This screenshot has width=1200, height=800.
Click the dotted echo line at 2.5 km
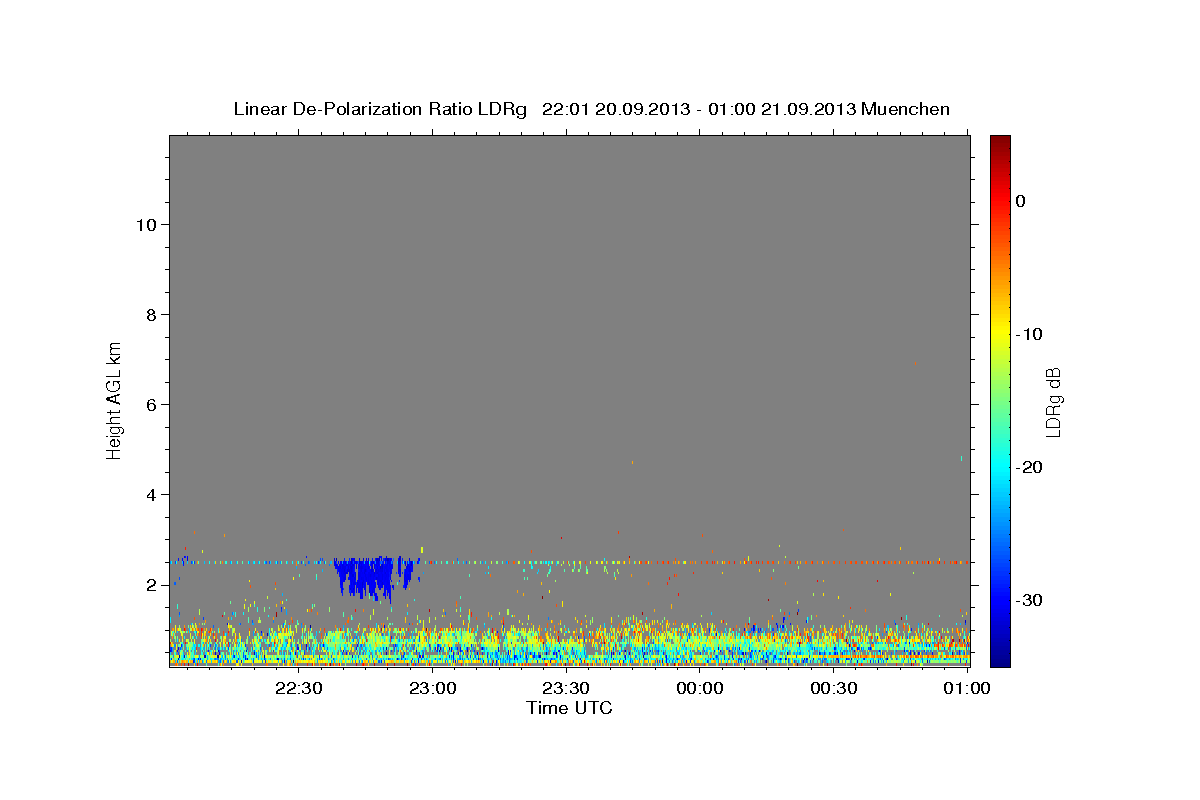pos(570,562)
